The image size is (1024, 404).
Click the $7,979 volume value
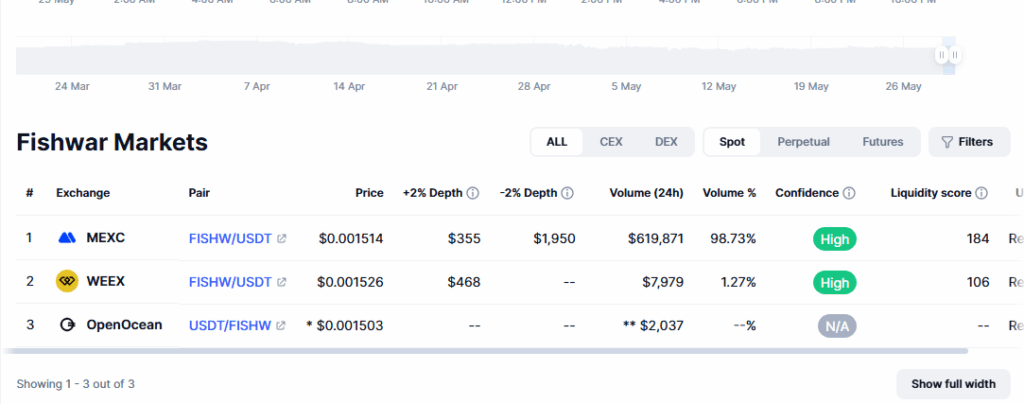point(663,283)
